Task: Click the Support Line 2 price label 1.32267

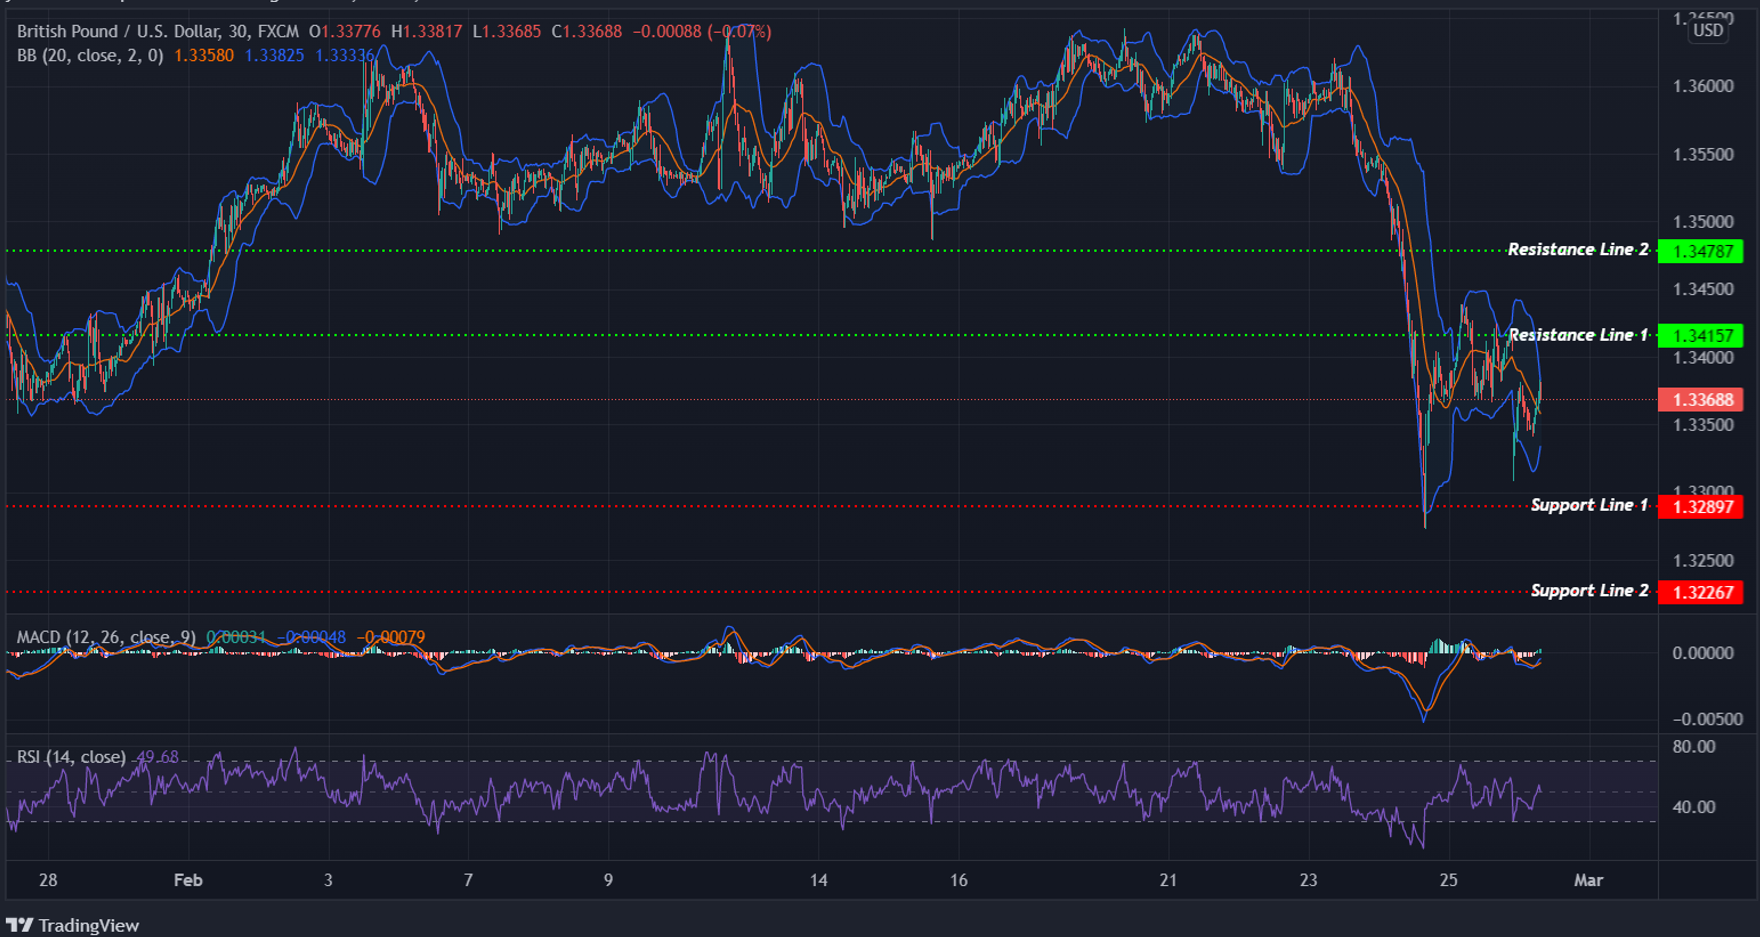Action: [1702, 592]
